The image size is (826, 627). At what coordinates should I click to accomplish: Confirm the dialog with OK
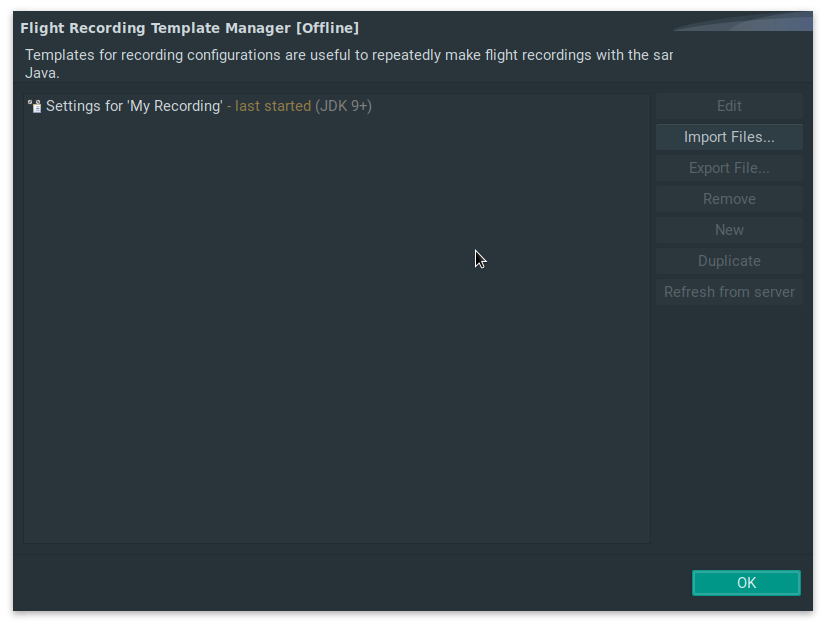746,583
